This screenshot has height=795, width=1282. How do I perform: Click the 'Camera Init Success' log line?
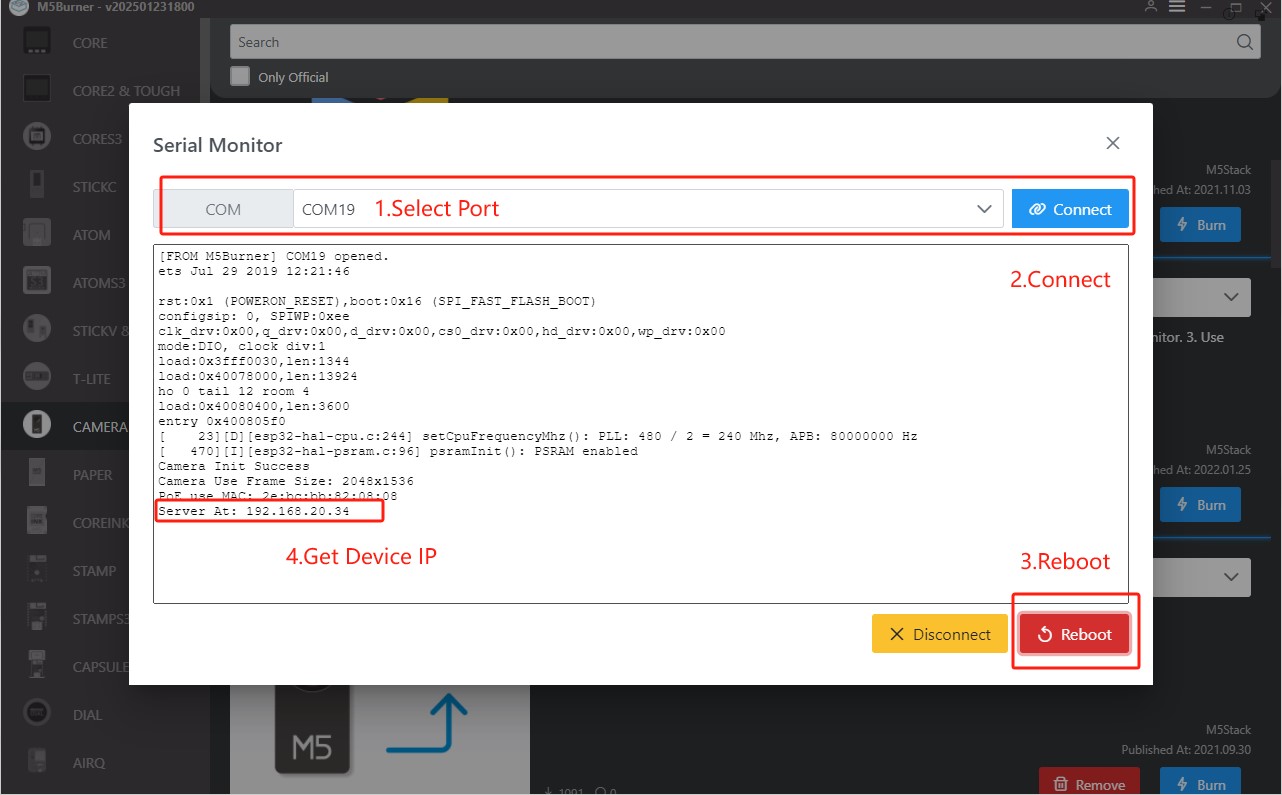[x=234, y=466]
